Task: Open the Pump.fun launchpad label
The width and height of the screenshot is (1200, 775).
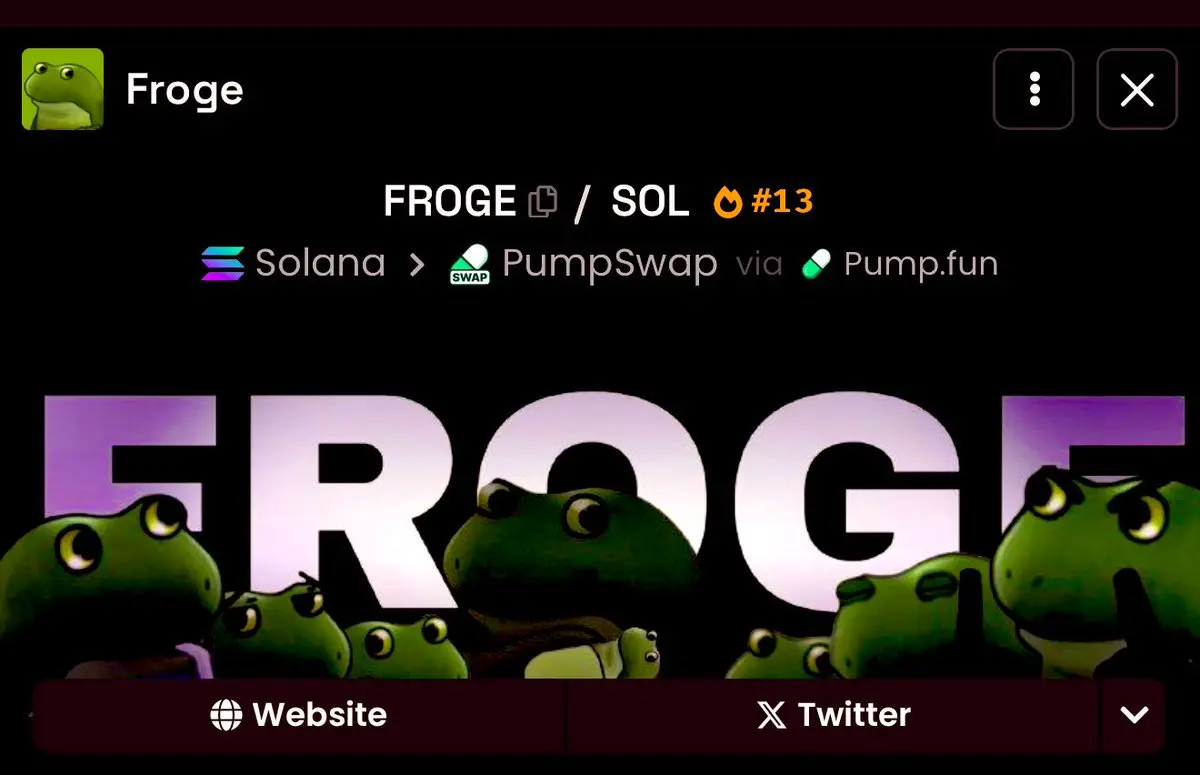Action: [921, 264]
